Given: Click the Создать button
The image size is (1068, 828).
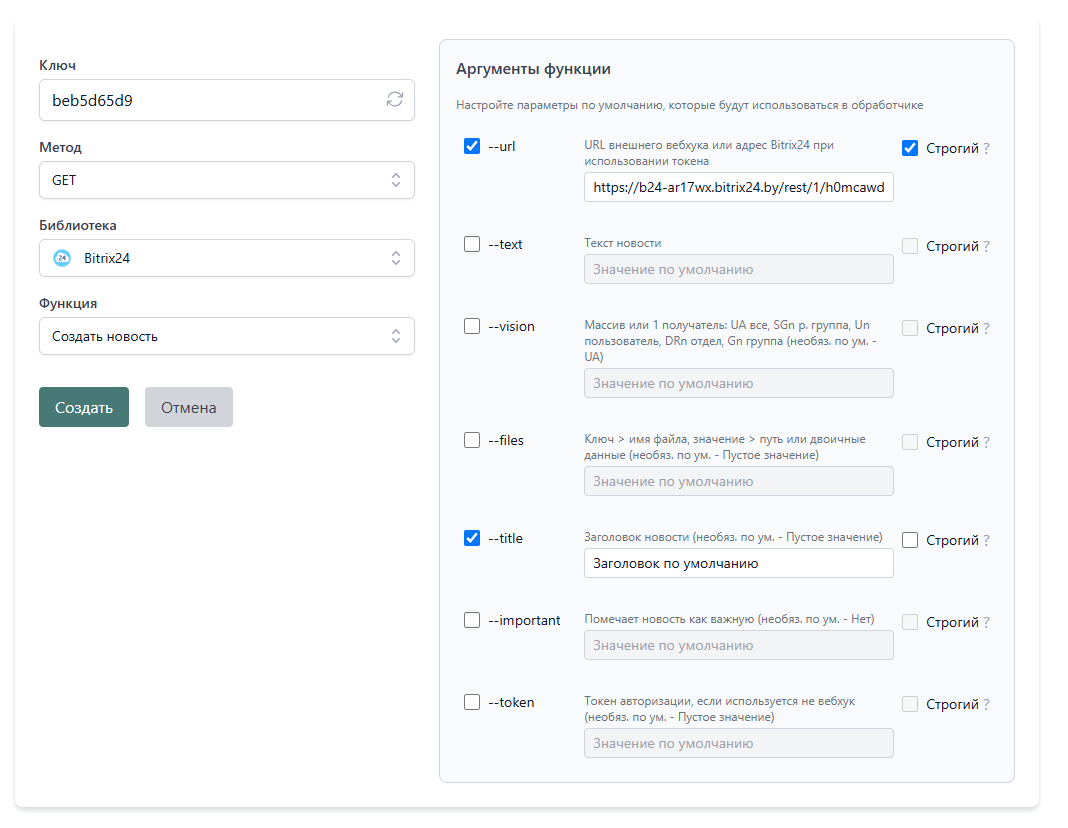Looking at the screenshot, I should click(x=84, y=407).
